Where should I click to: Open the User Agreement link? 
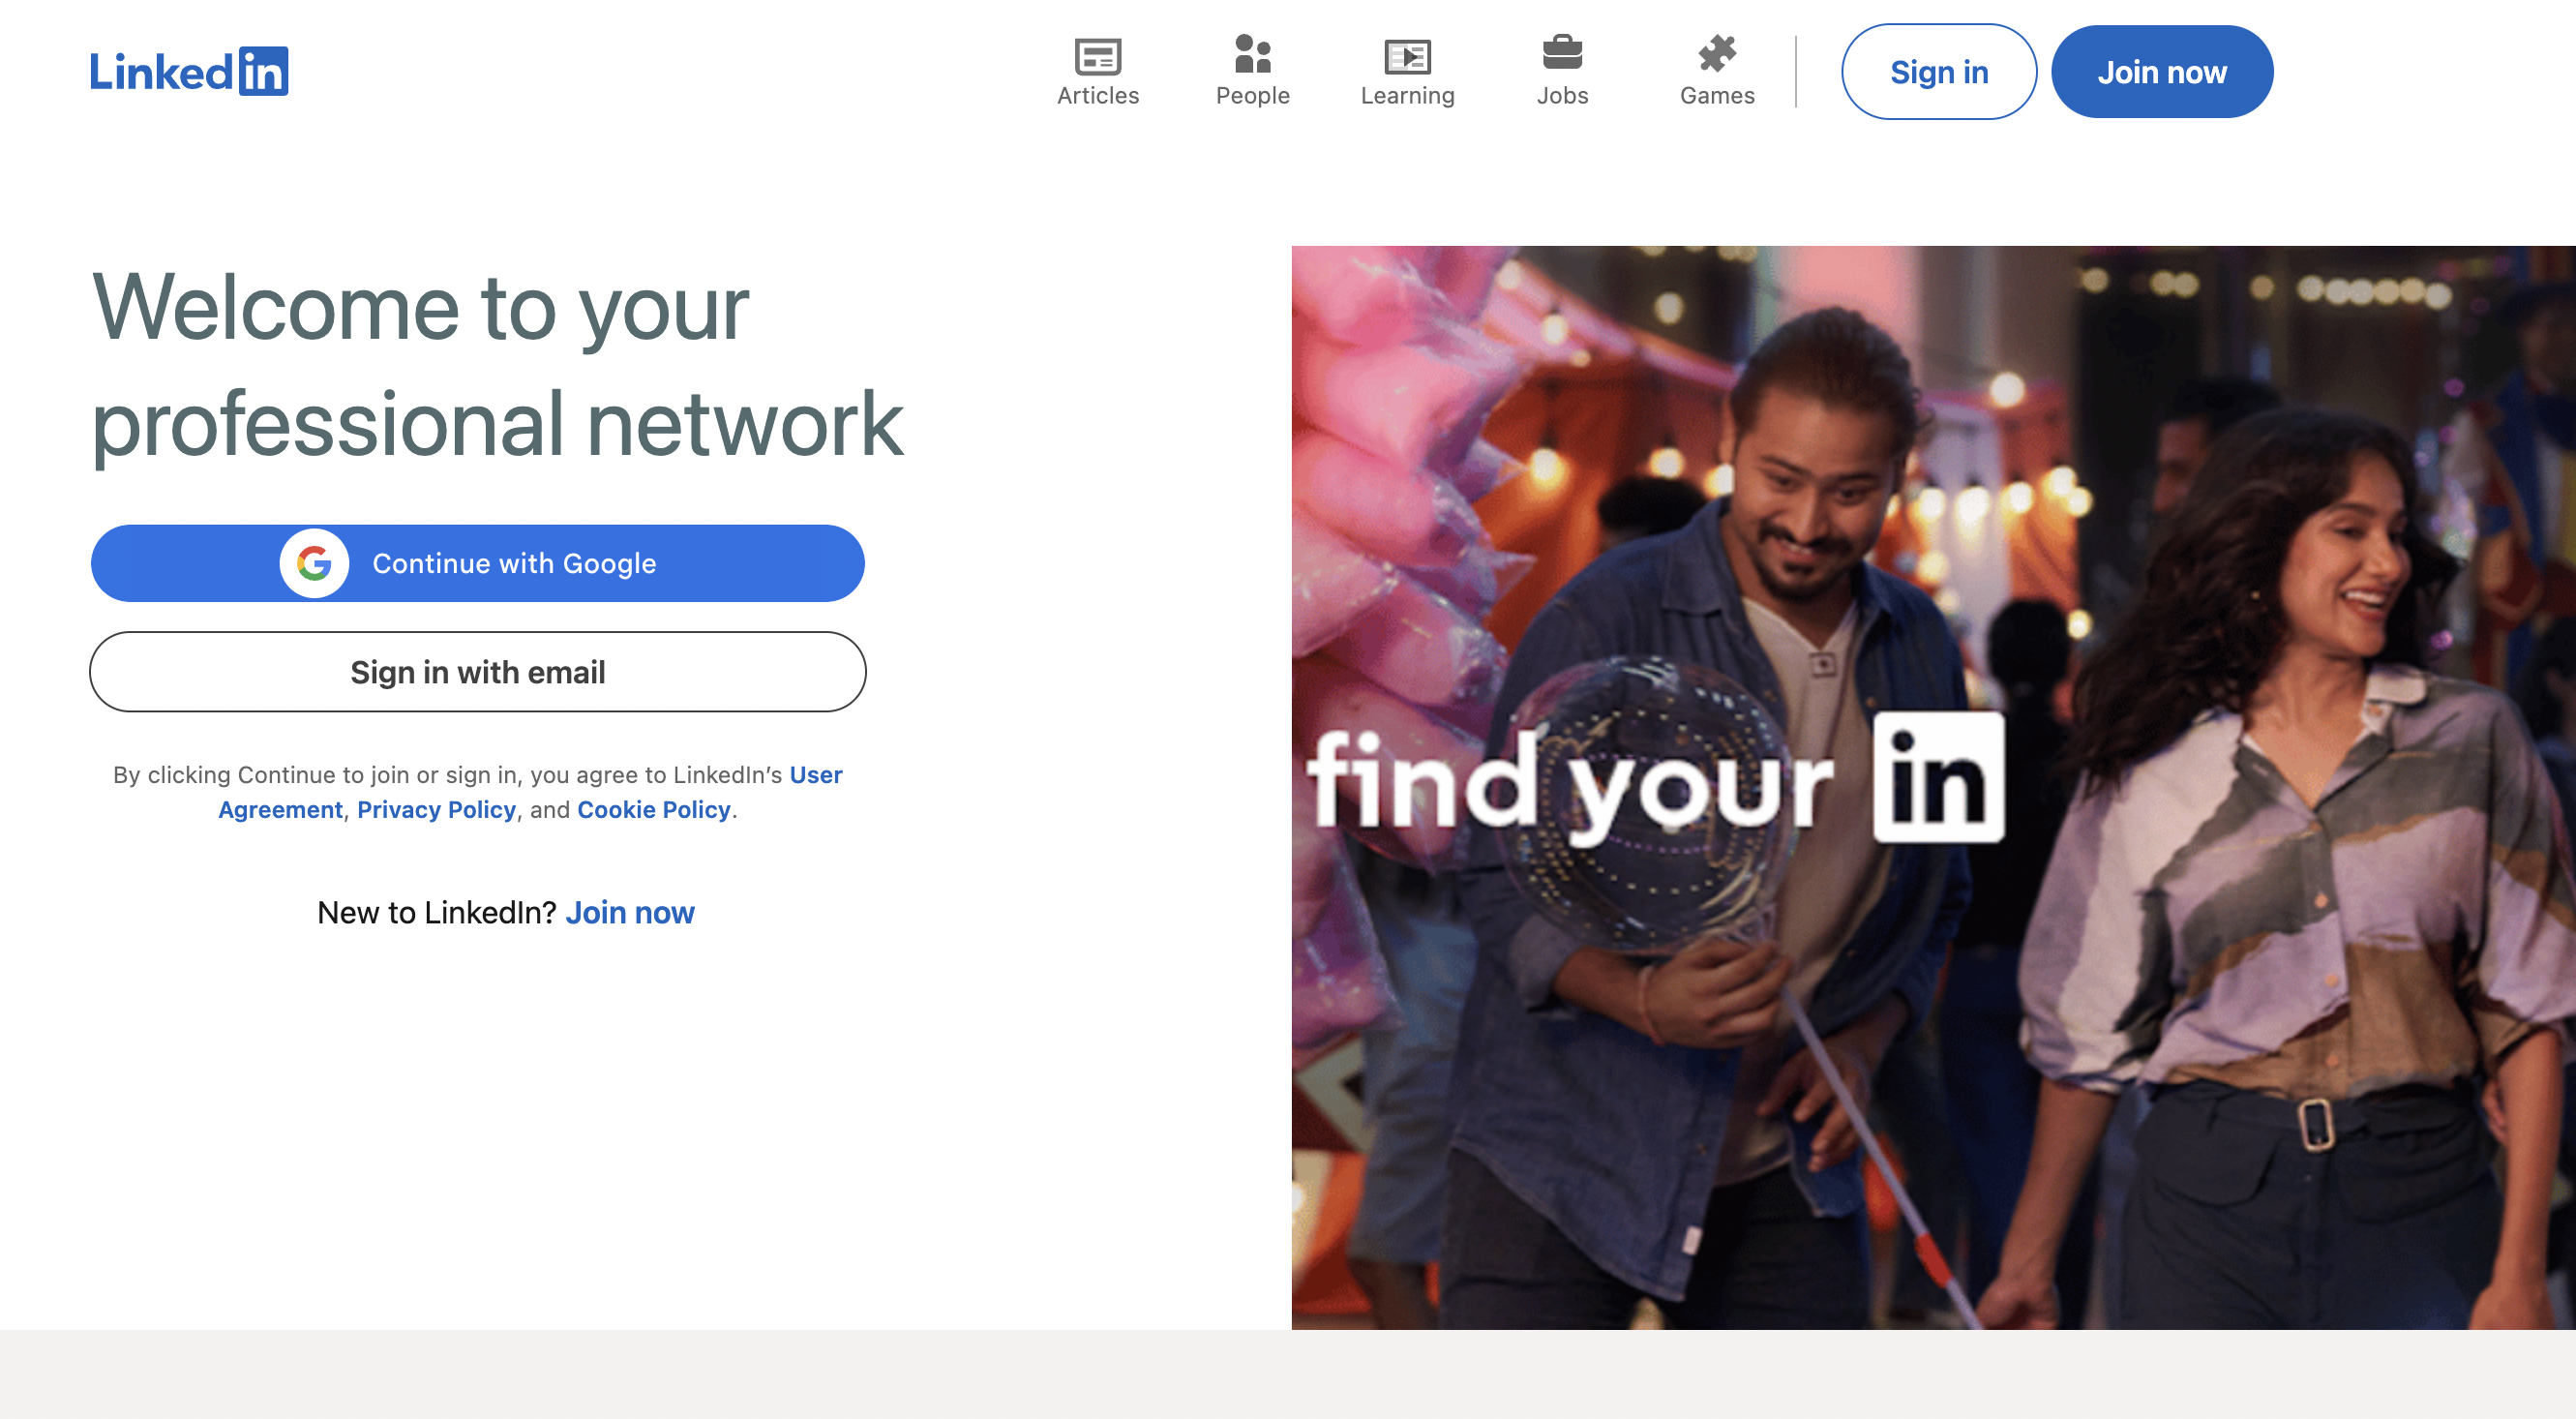coord(815,775)
